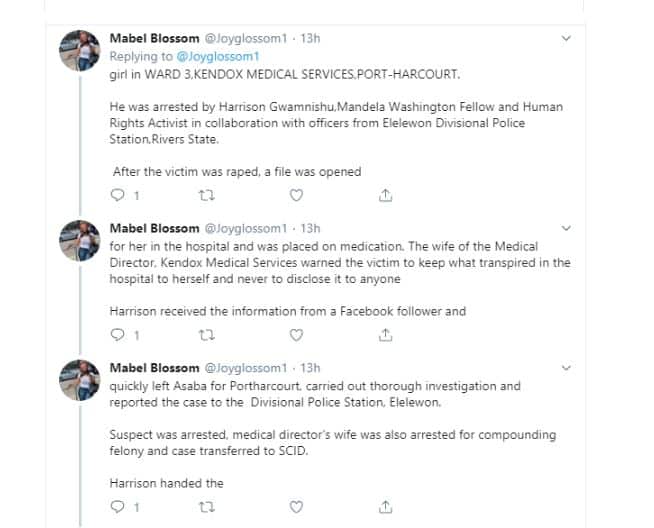The height and width of the screenshot is (528, 654).
Task: Click the profile picture on the second tweet
Action: [x=82, y=241]
